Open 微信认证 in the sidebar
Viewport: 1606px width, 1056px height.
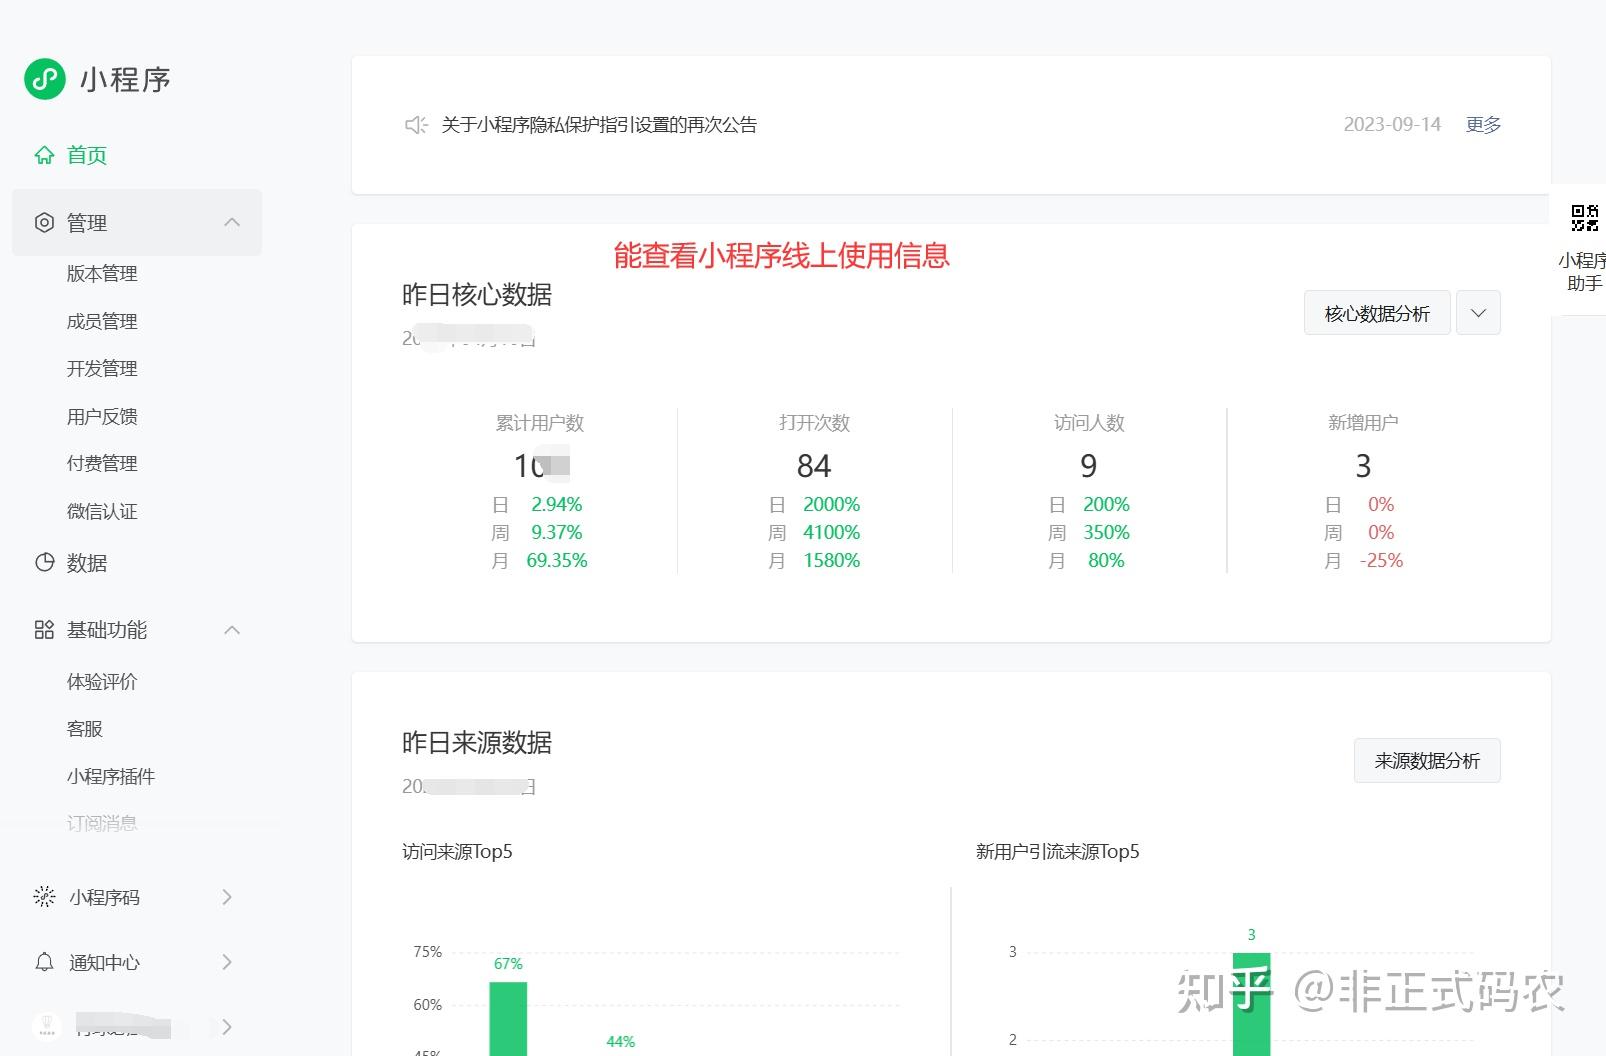(102, 512)
